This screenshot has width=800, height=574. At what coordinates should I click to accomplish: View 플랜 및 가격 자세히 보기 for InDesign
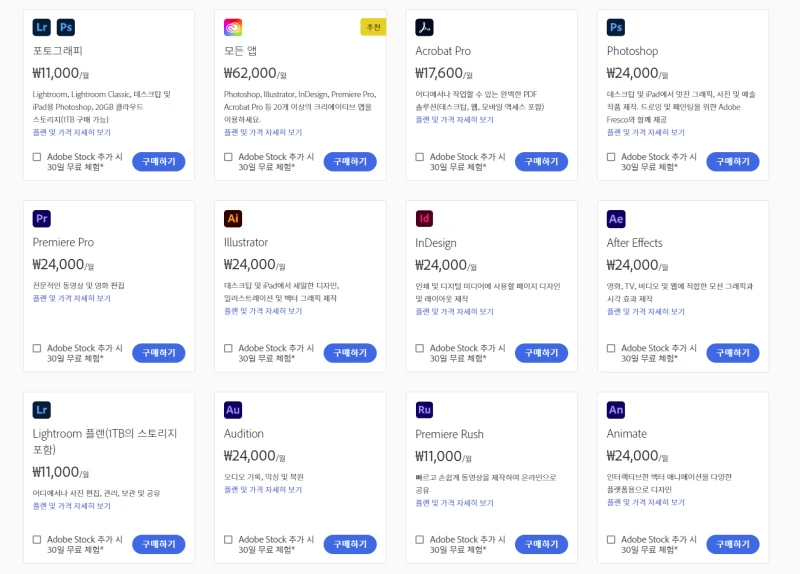[x=454, y=311]
